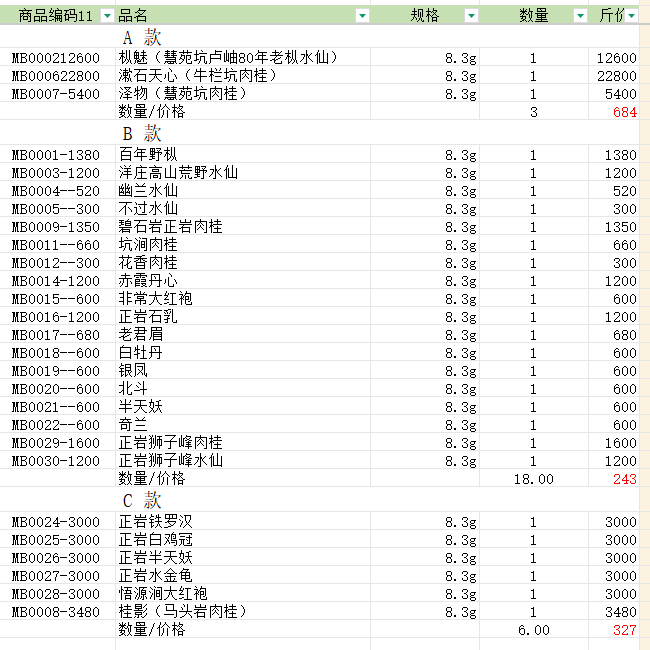The image size is (650, 650).
Task: Select code cell MB000622800
Action: click(x=58, y=75)
